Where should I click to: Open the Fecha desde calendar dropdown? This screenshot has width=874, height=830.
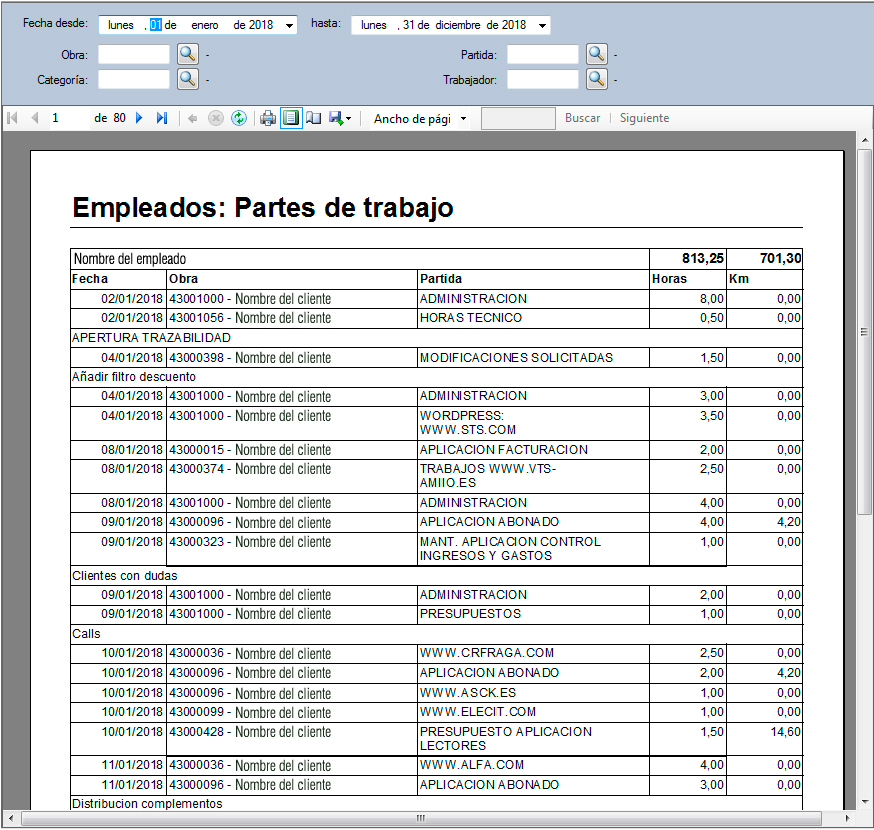(289, 26)
